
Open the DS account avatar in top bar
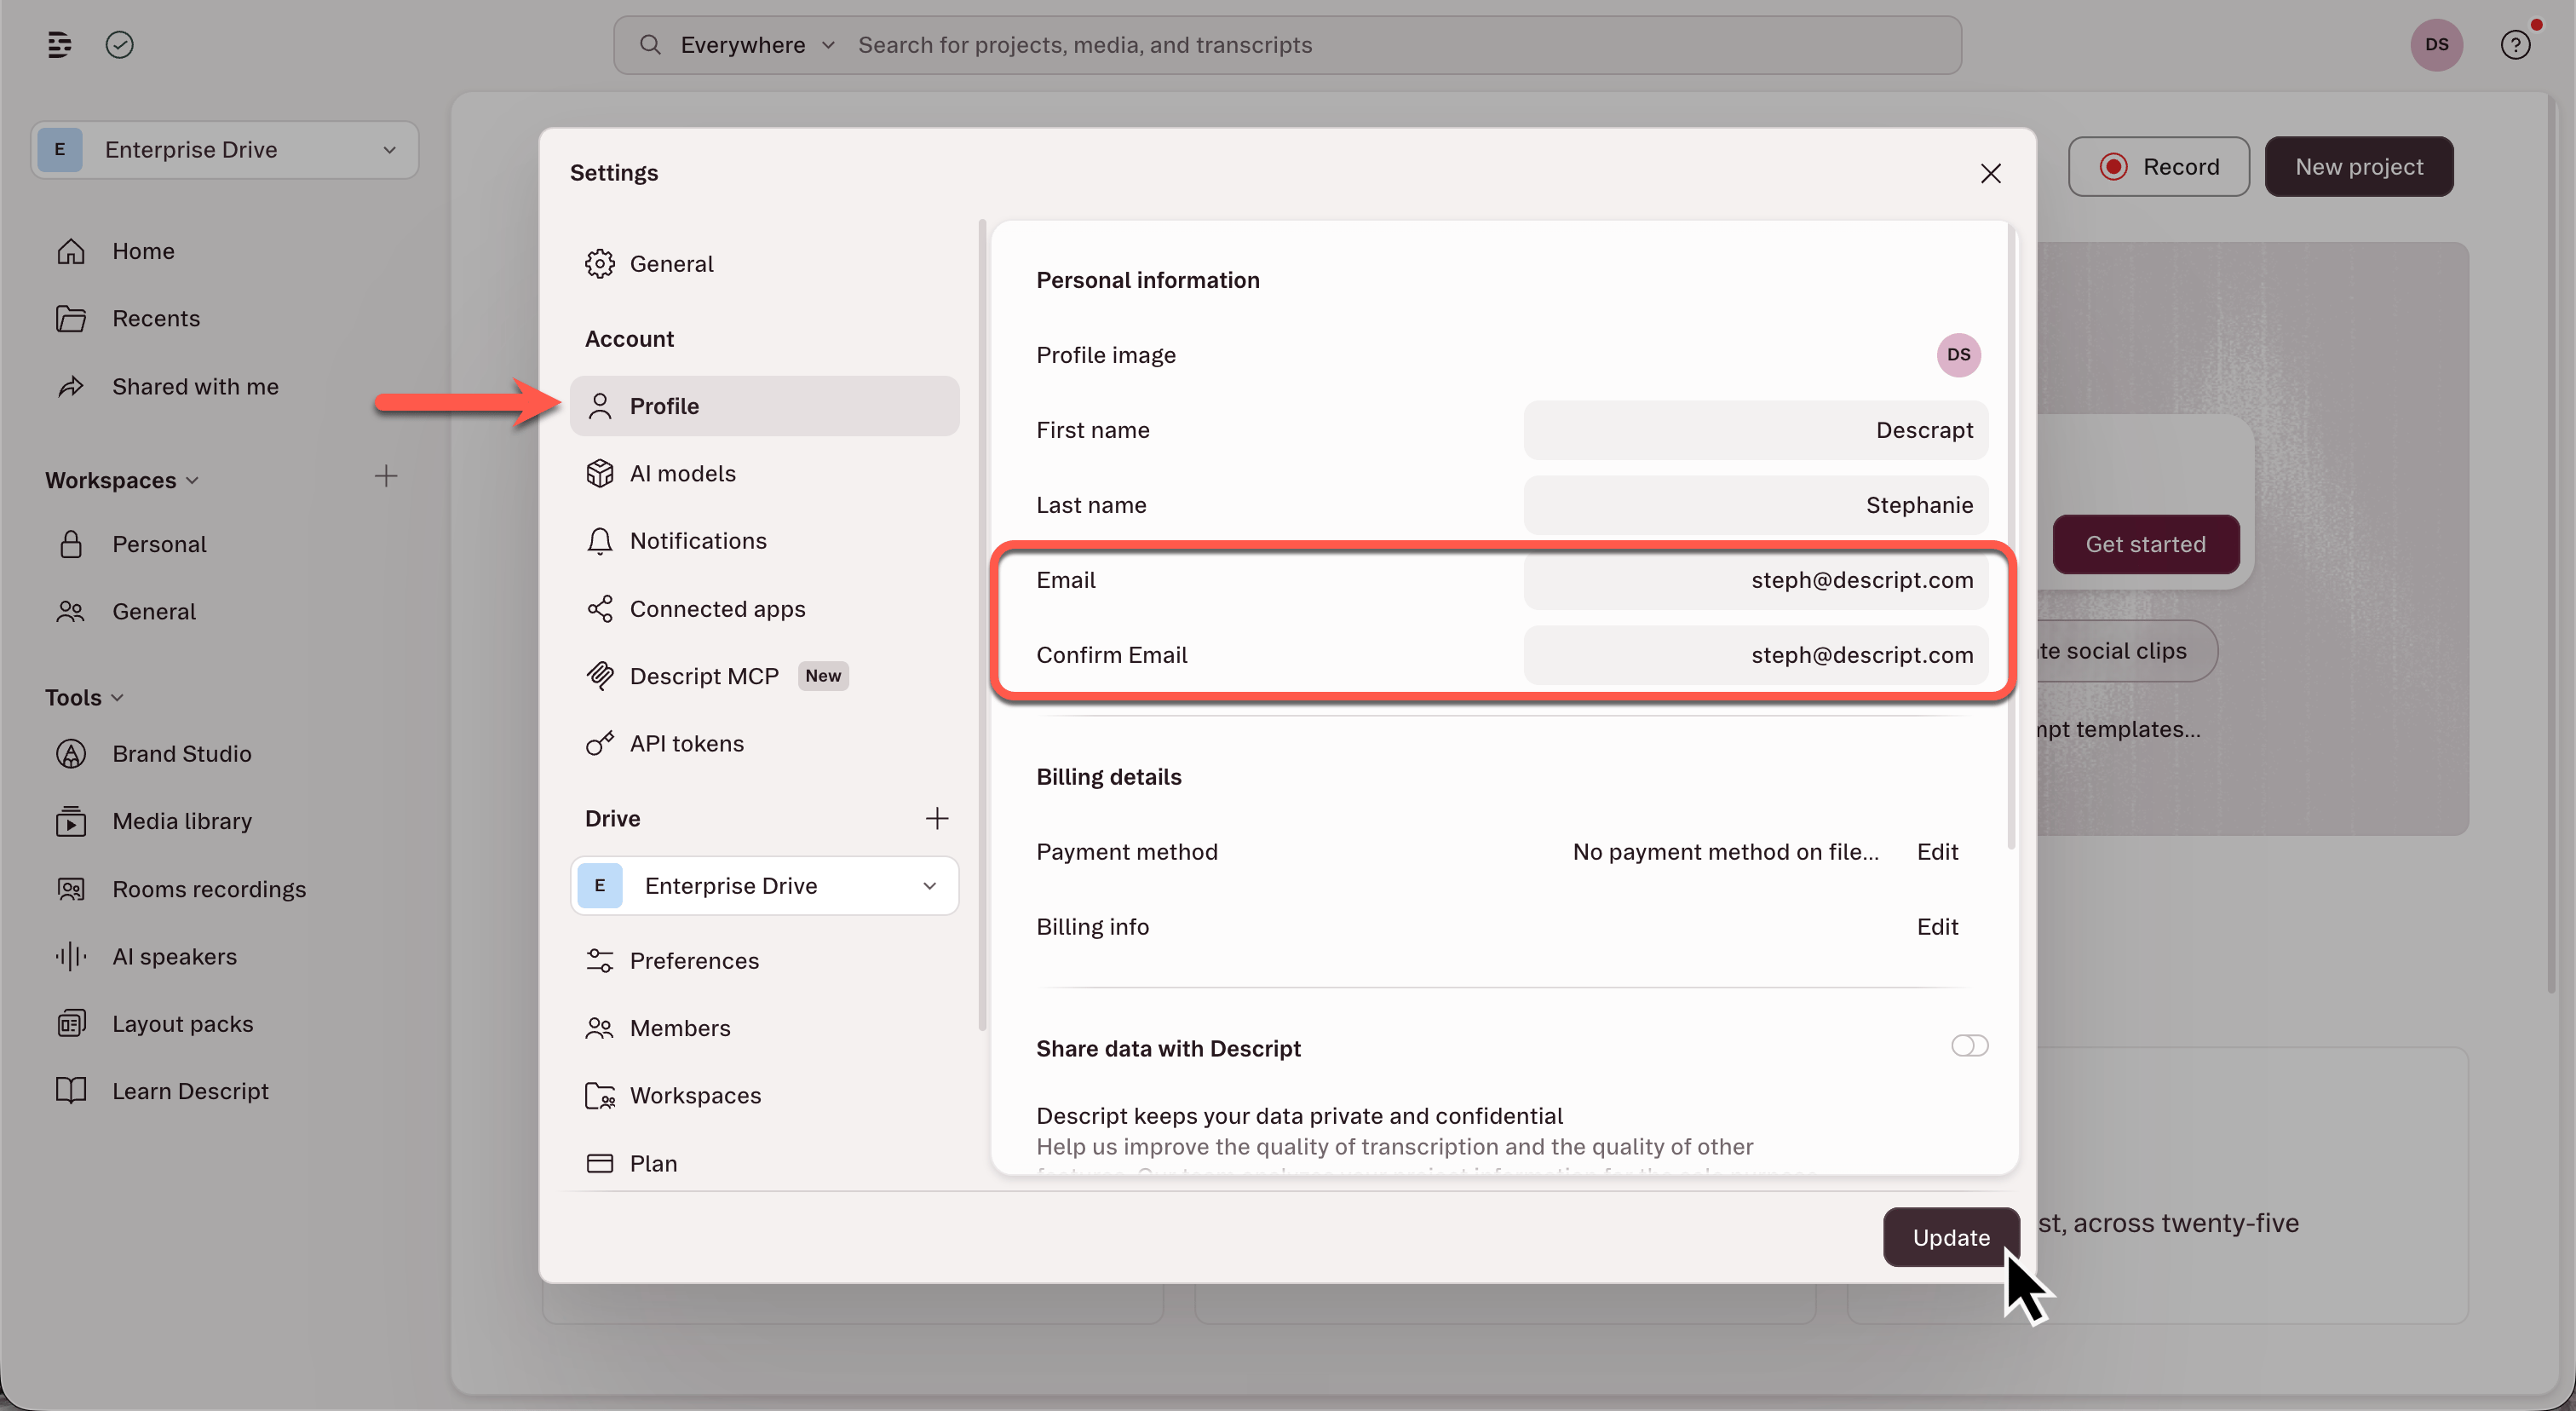(x=2436, y=45)
